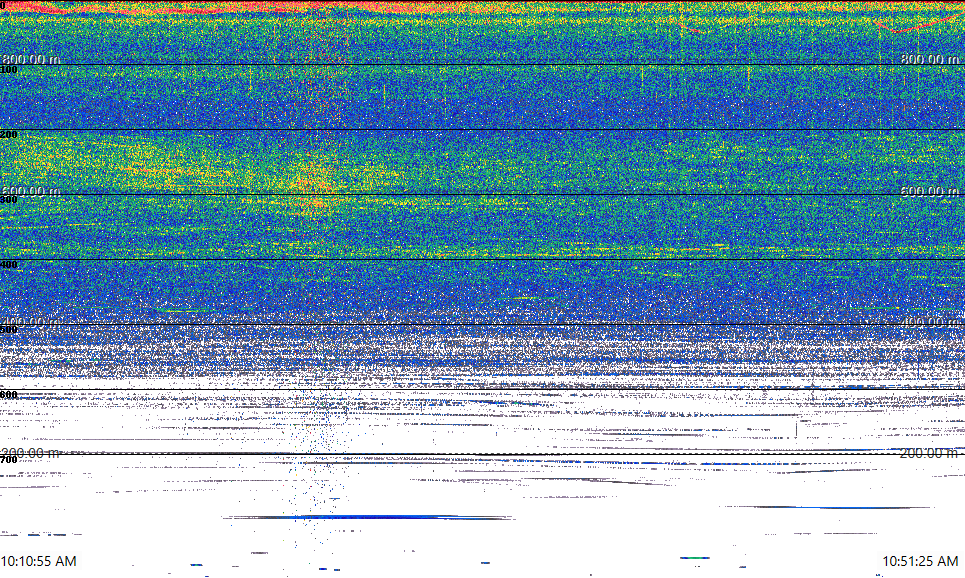965x578 pixels.
Task: Click the 300 depth gridline label
Action: pos(9,199)
